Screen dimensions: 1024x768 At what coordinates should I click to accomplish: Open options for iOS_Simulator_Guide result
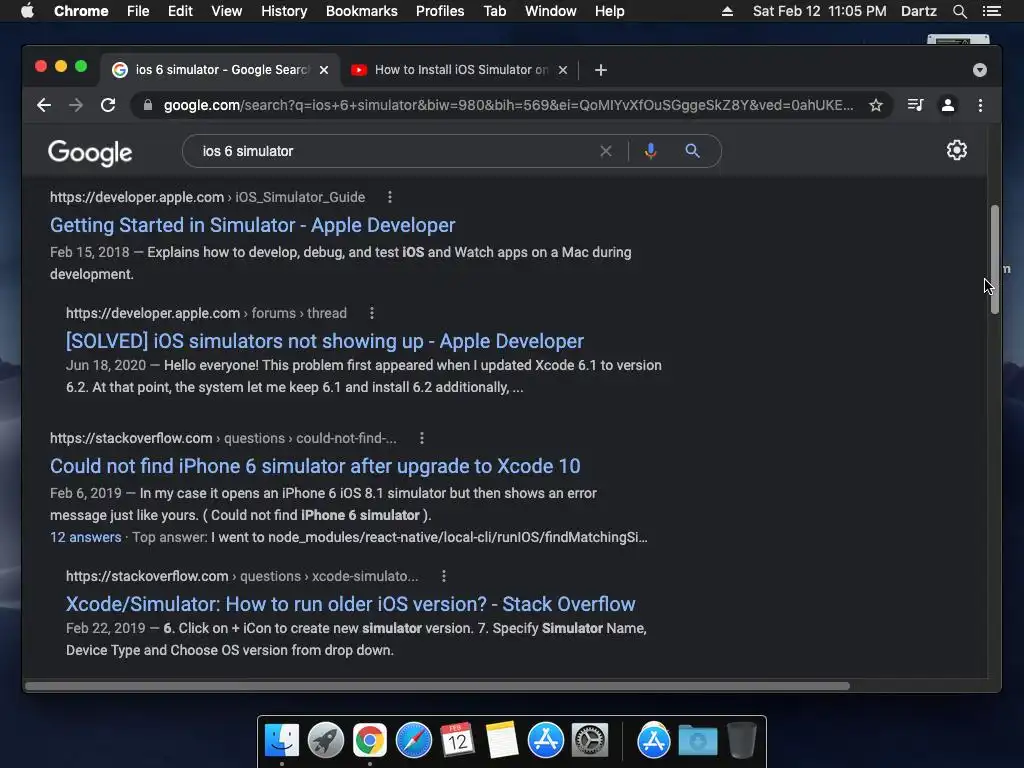point(390,197)
